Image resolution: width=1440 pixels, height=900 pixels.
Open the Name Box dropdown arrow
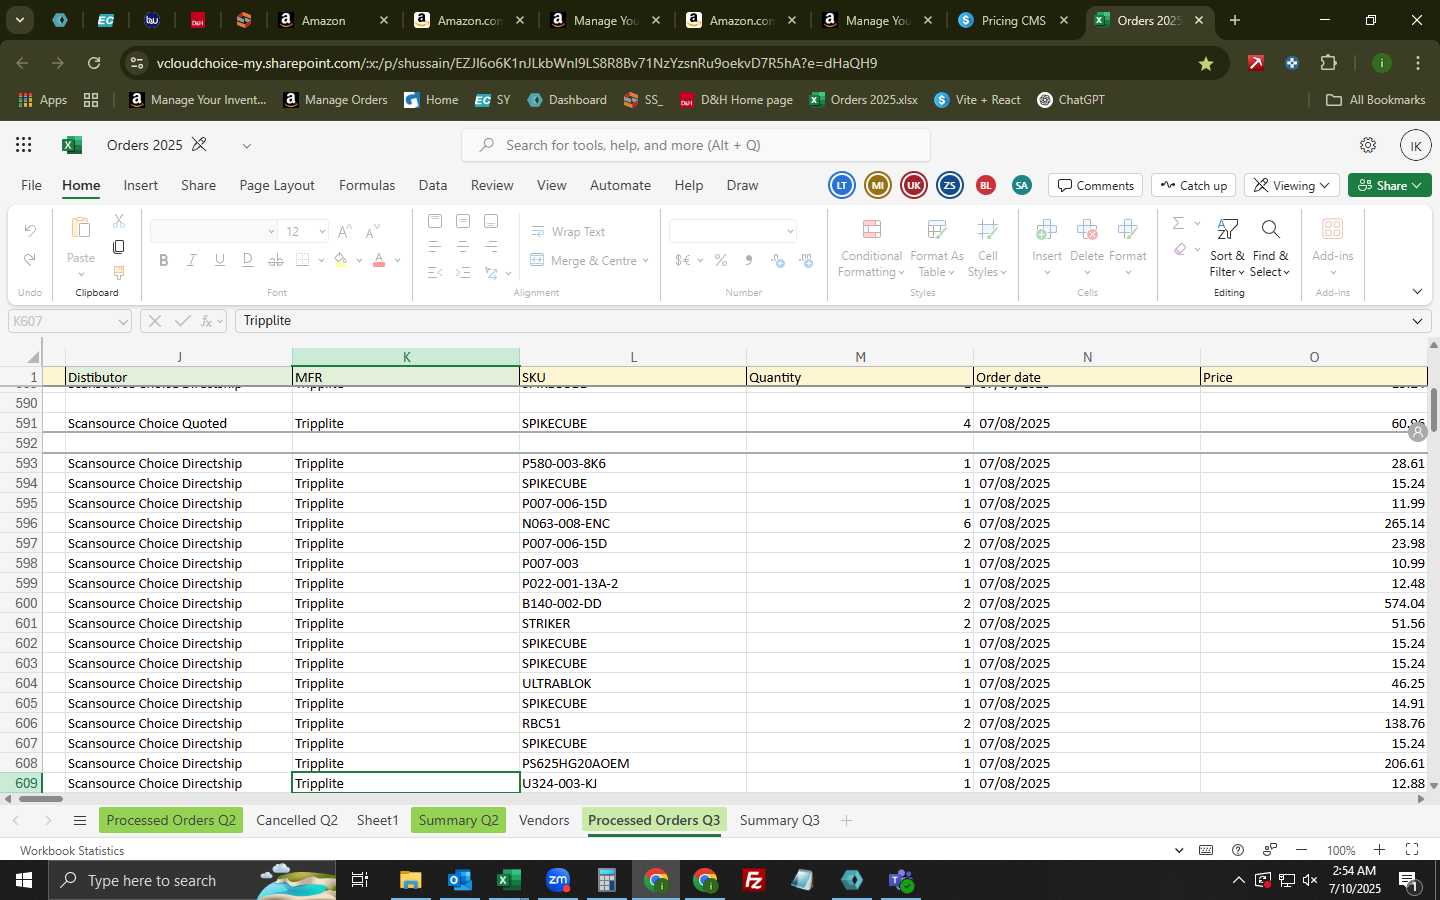tap(123, 321)
